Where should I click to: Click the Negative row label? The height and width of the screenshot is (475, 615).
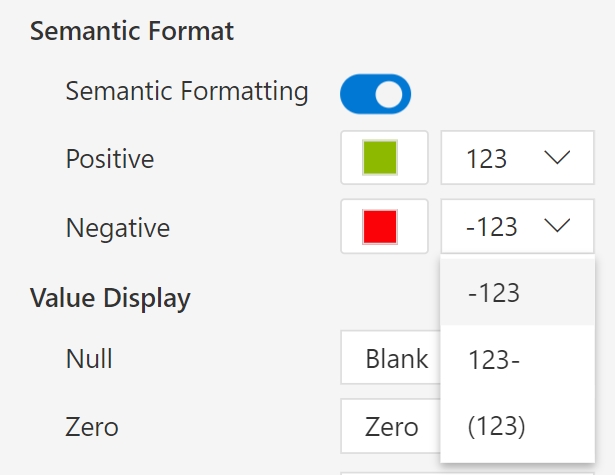(118, 228)
